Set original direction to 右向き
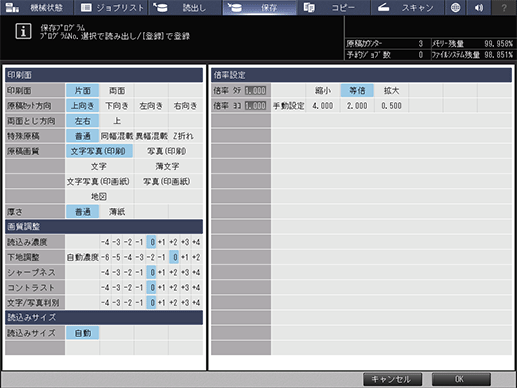The width and height of the screenshot is (517, 388). pyautogui.click(x=186, y=106)
